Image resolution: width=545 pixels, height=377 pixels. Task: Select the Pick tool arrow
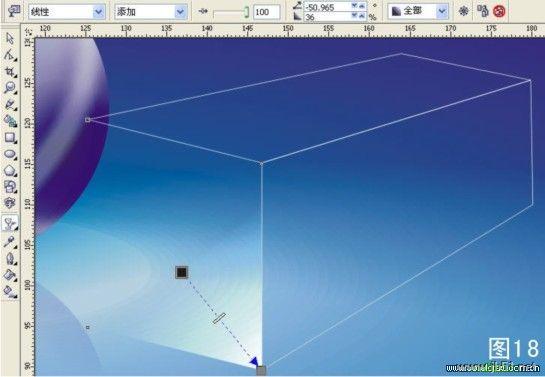[x=10, y=38]
